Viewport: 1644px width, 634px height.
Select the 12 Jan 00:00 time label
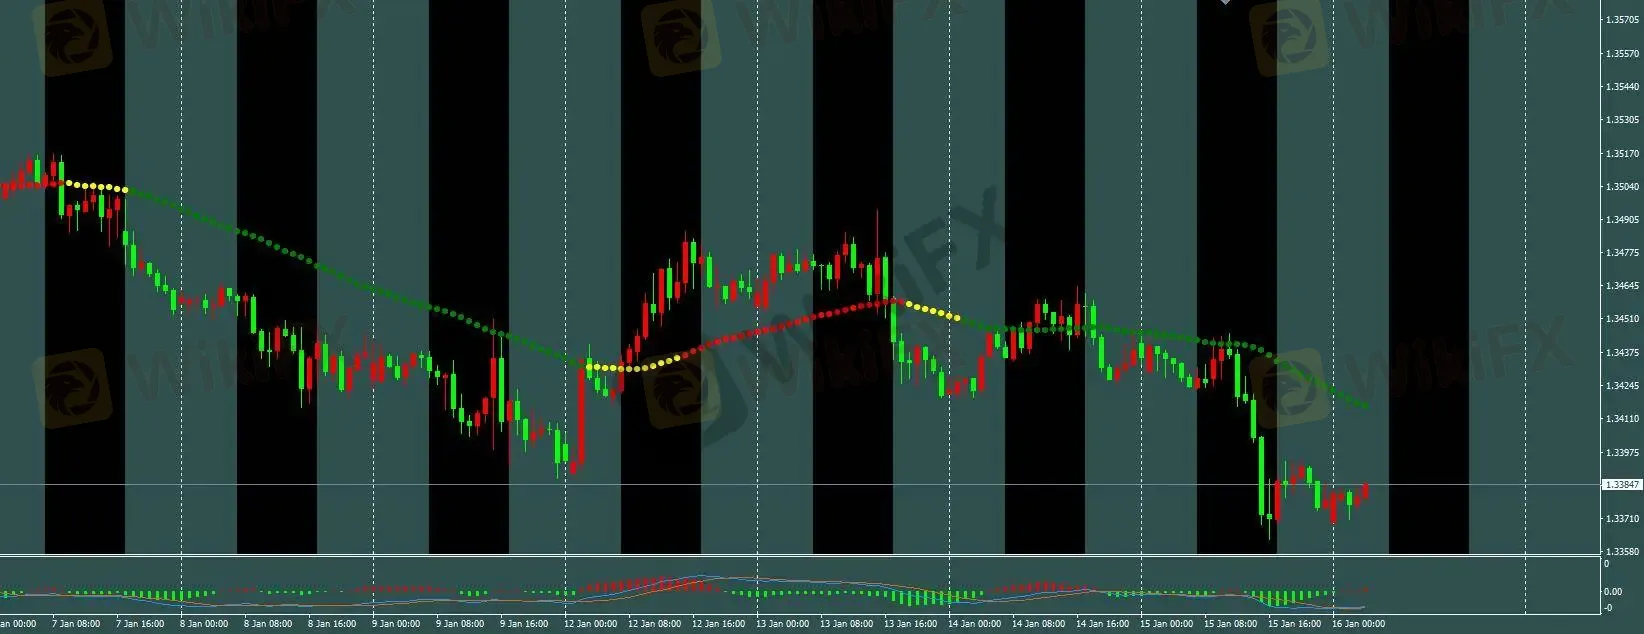pos(591,624)
